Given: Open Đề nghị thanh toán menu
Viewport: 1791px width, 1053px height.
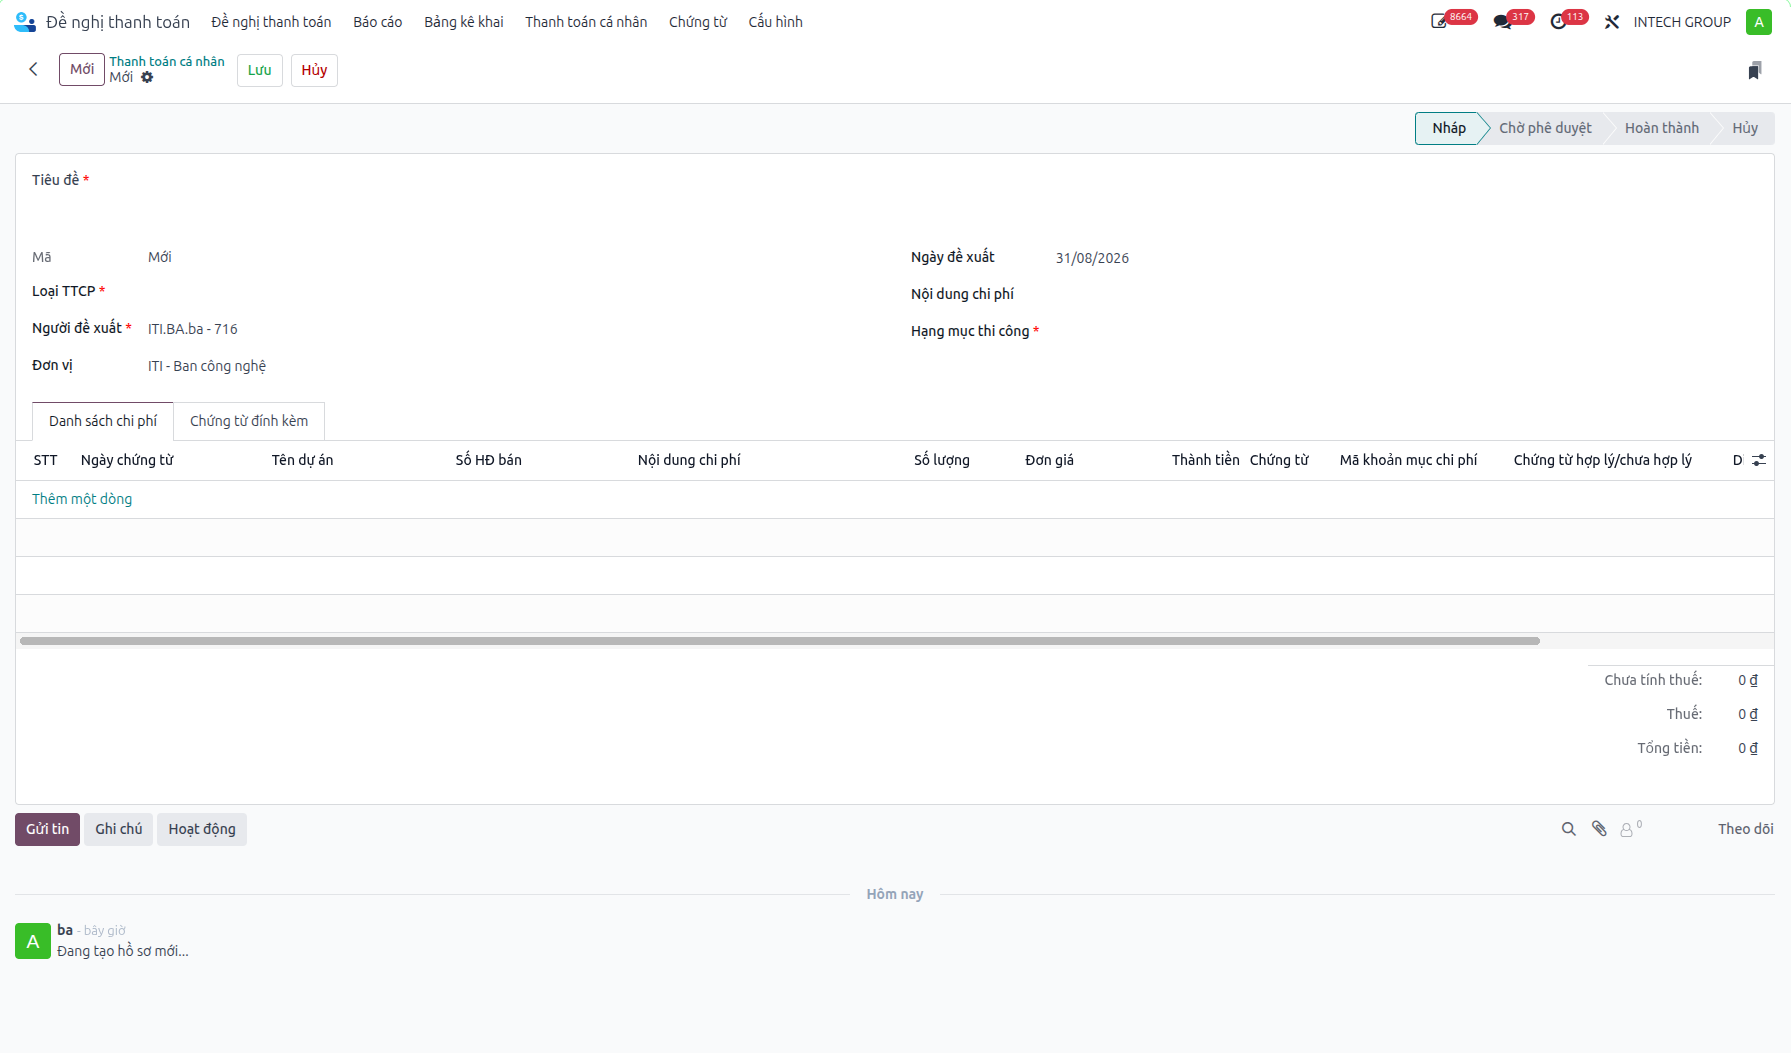Looking at the screenshot, I should (271, 22).
